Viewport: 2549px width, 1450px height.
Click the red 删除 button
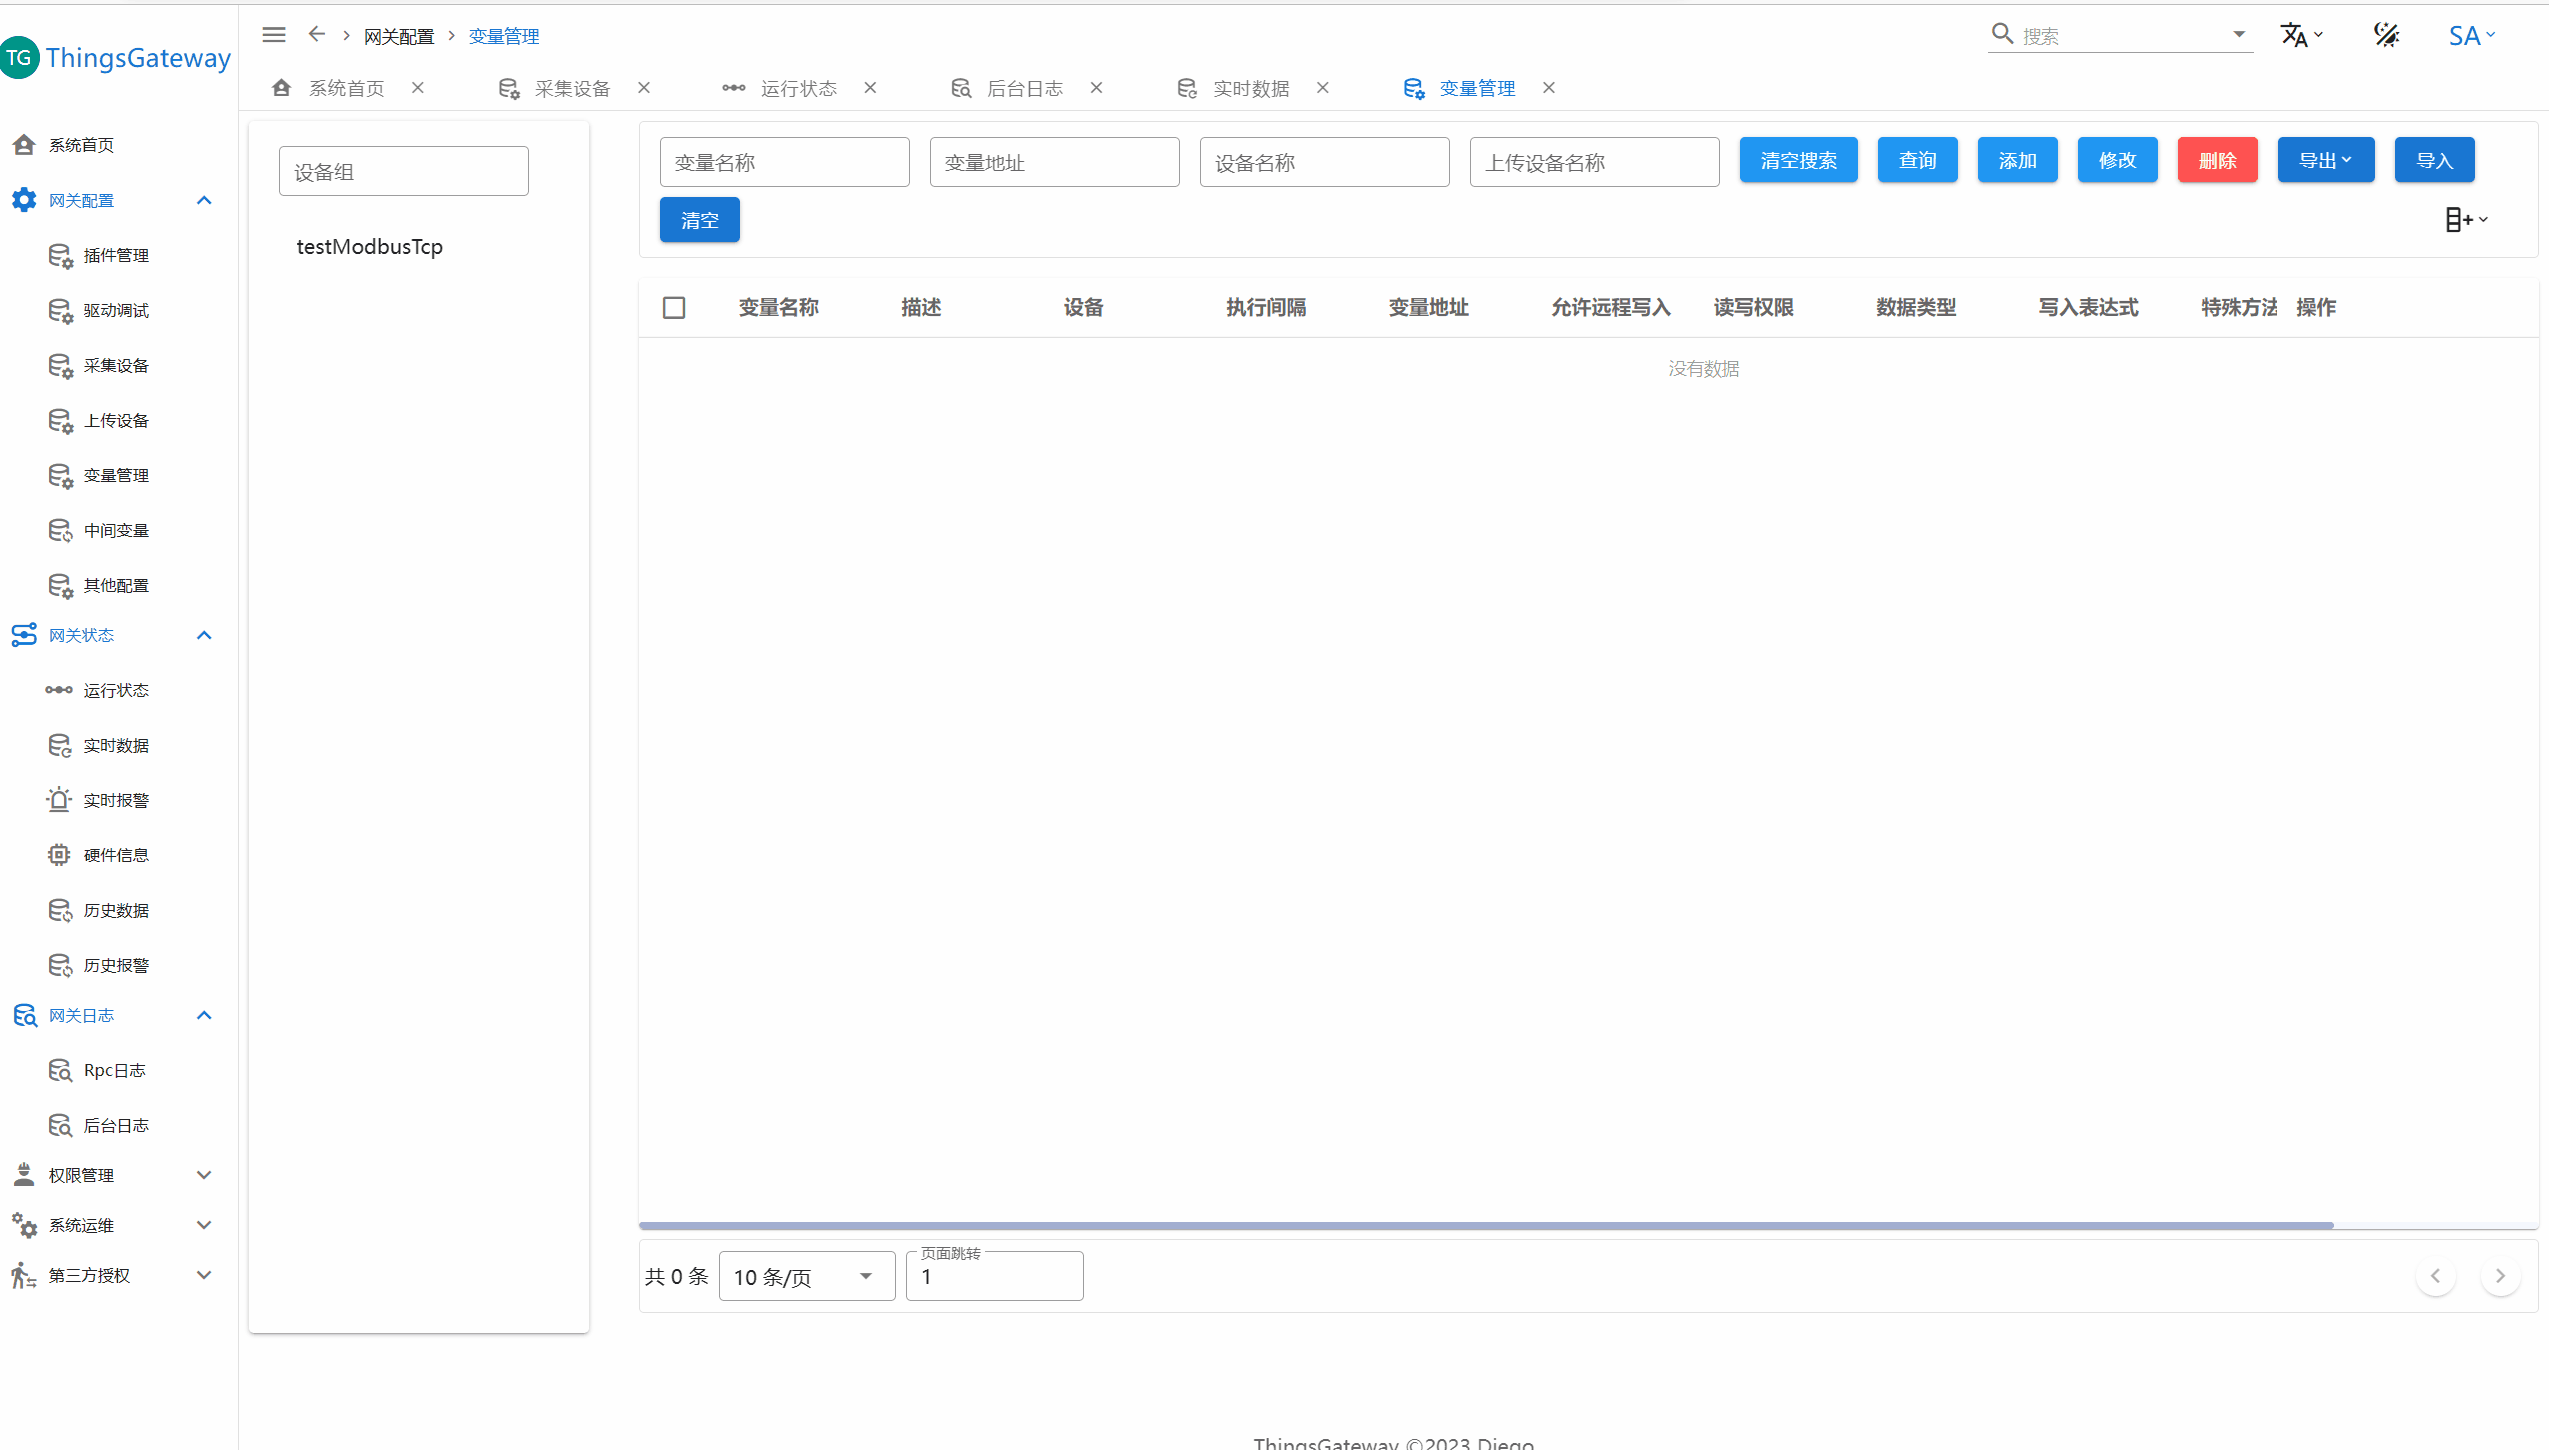(2217, 161)
